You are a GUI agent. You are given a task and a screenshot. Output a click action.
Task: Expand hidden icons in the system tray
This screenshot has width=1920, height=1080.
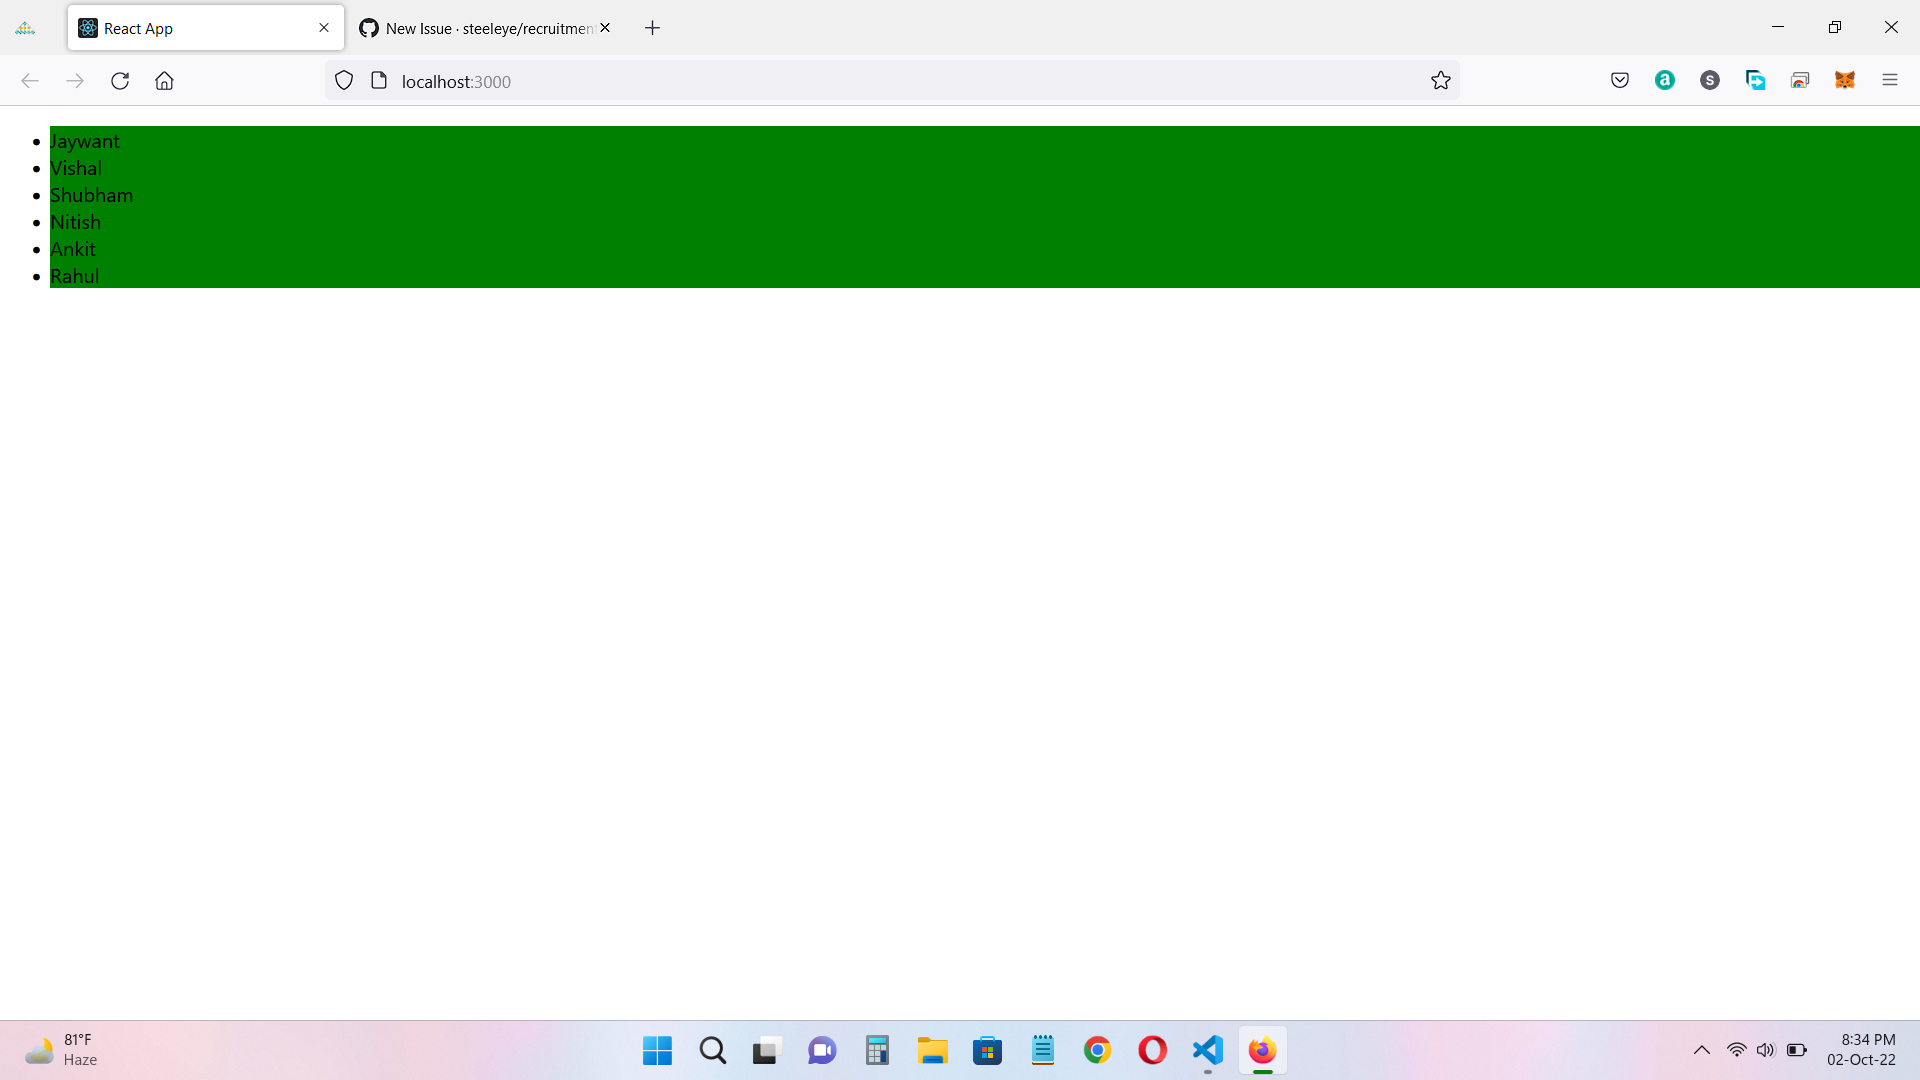click(1701, 1051)
